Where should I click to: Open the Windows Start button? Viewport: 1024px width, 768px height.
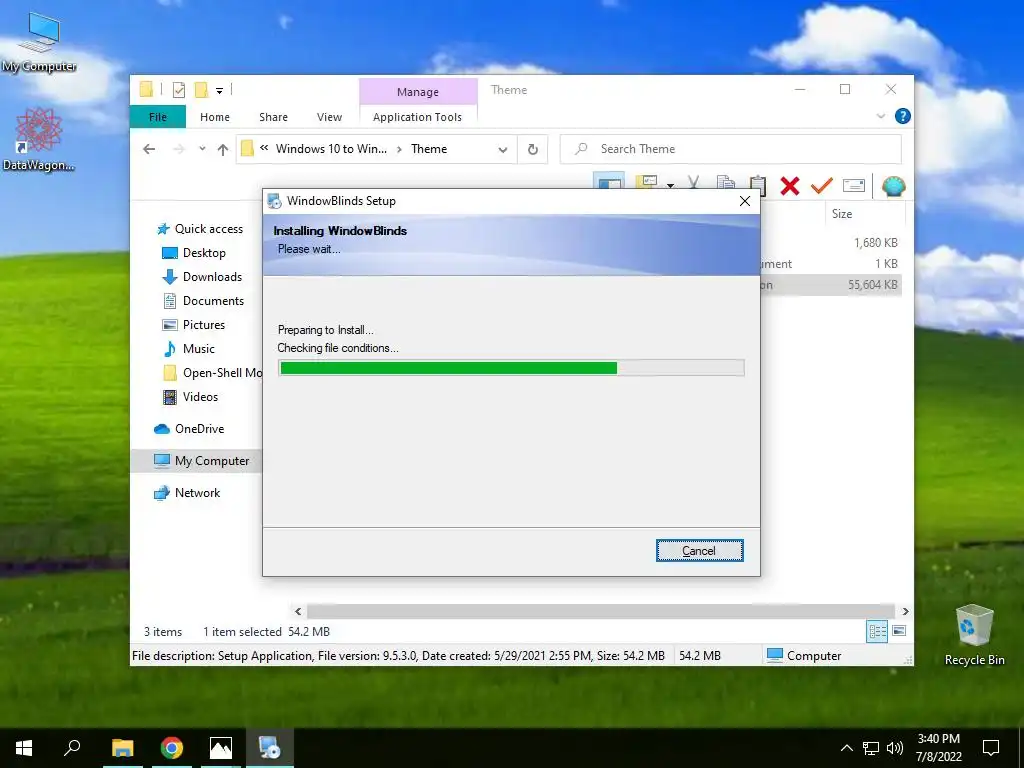(24, 748)
